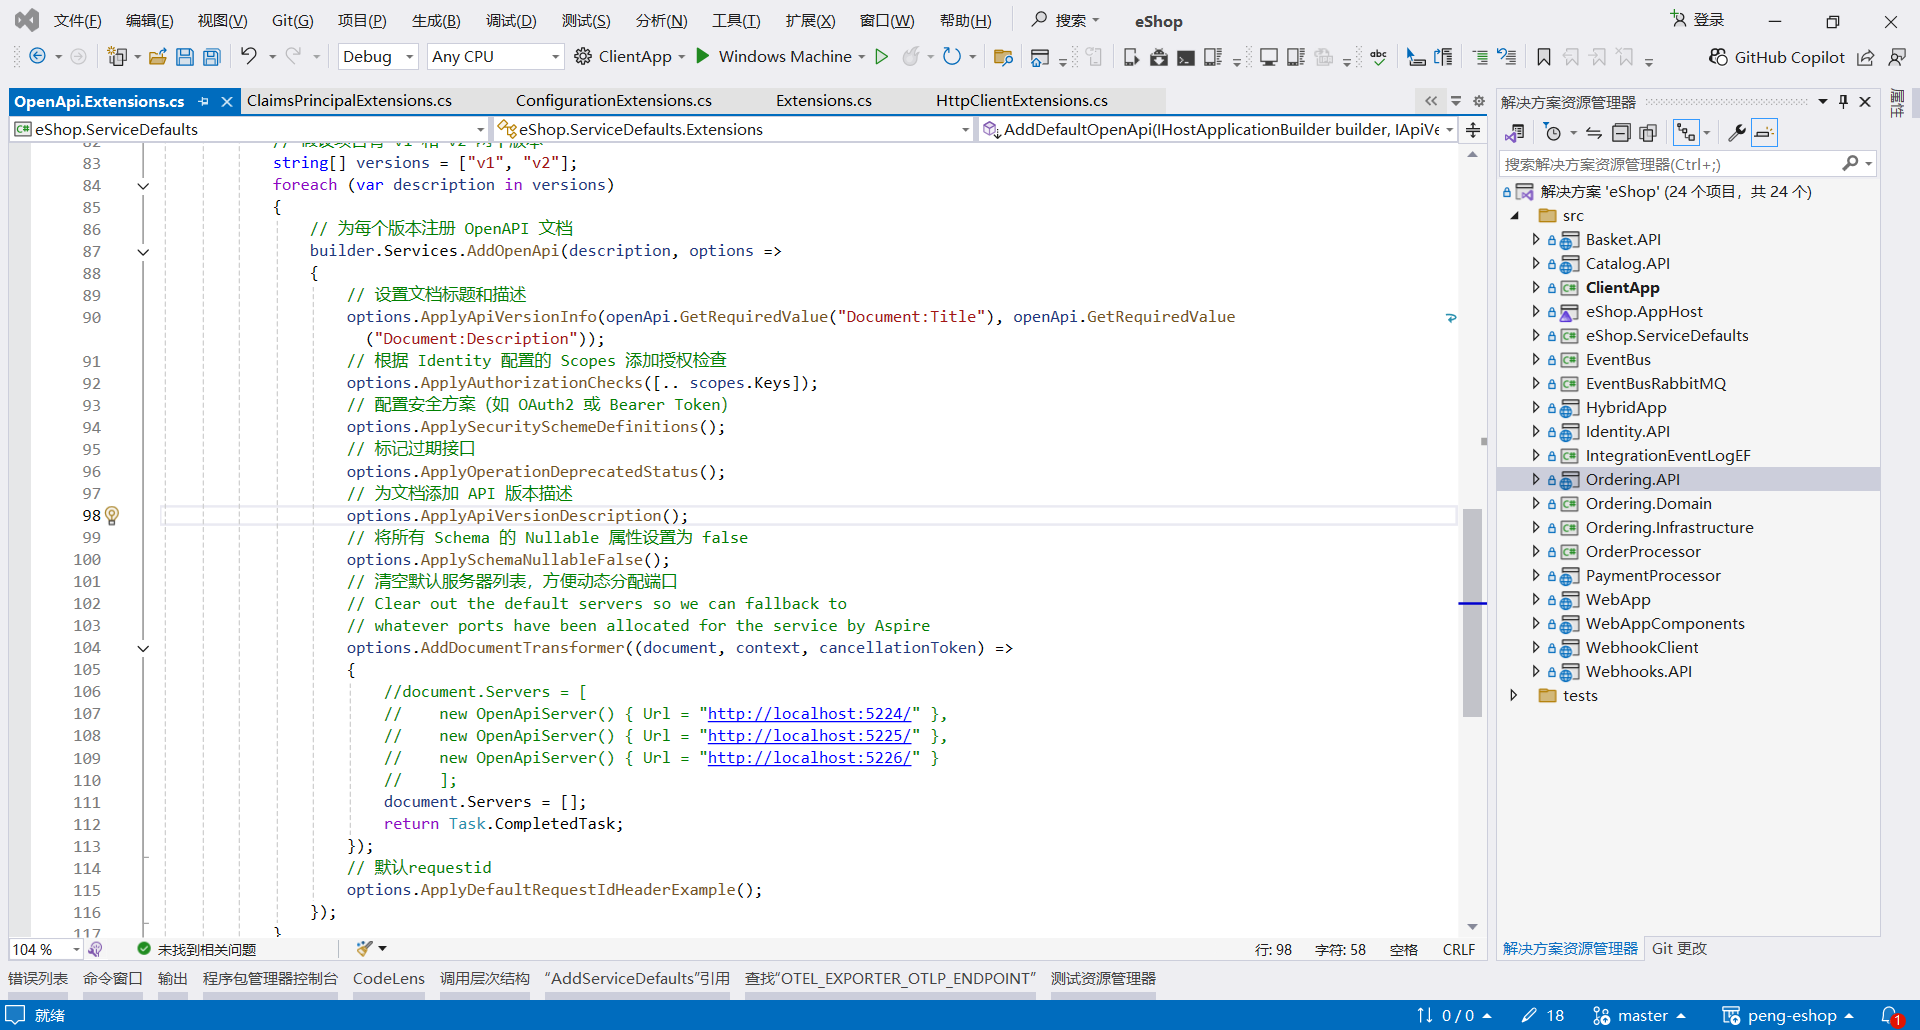
Task: Click the bookmark icon in the toolbar
Action: pos(1544,57)
